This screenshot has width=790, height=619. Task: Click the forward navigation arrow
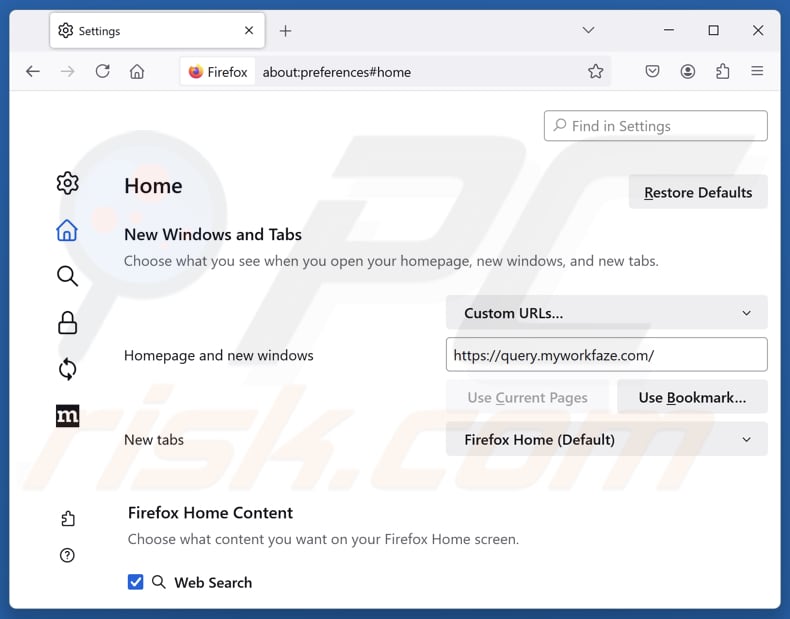[68, 72]
